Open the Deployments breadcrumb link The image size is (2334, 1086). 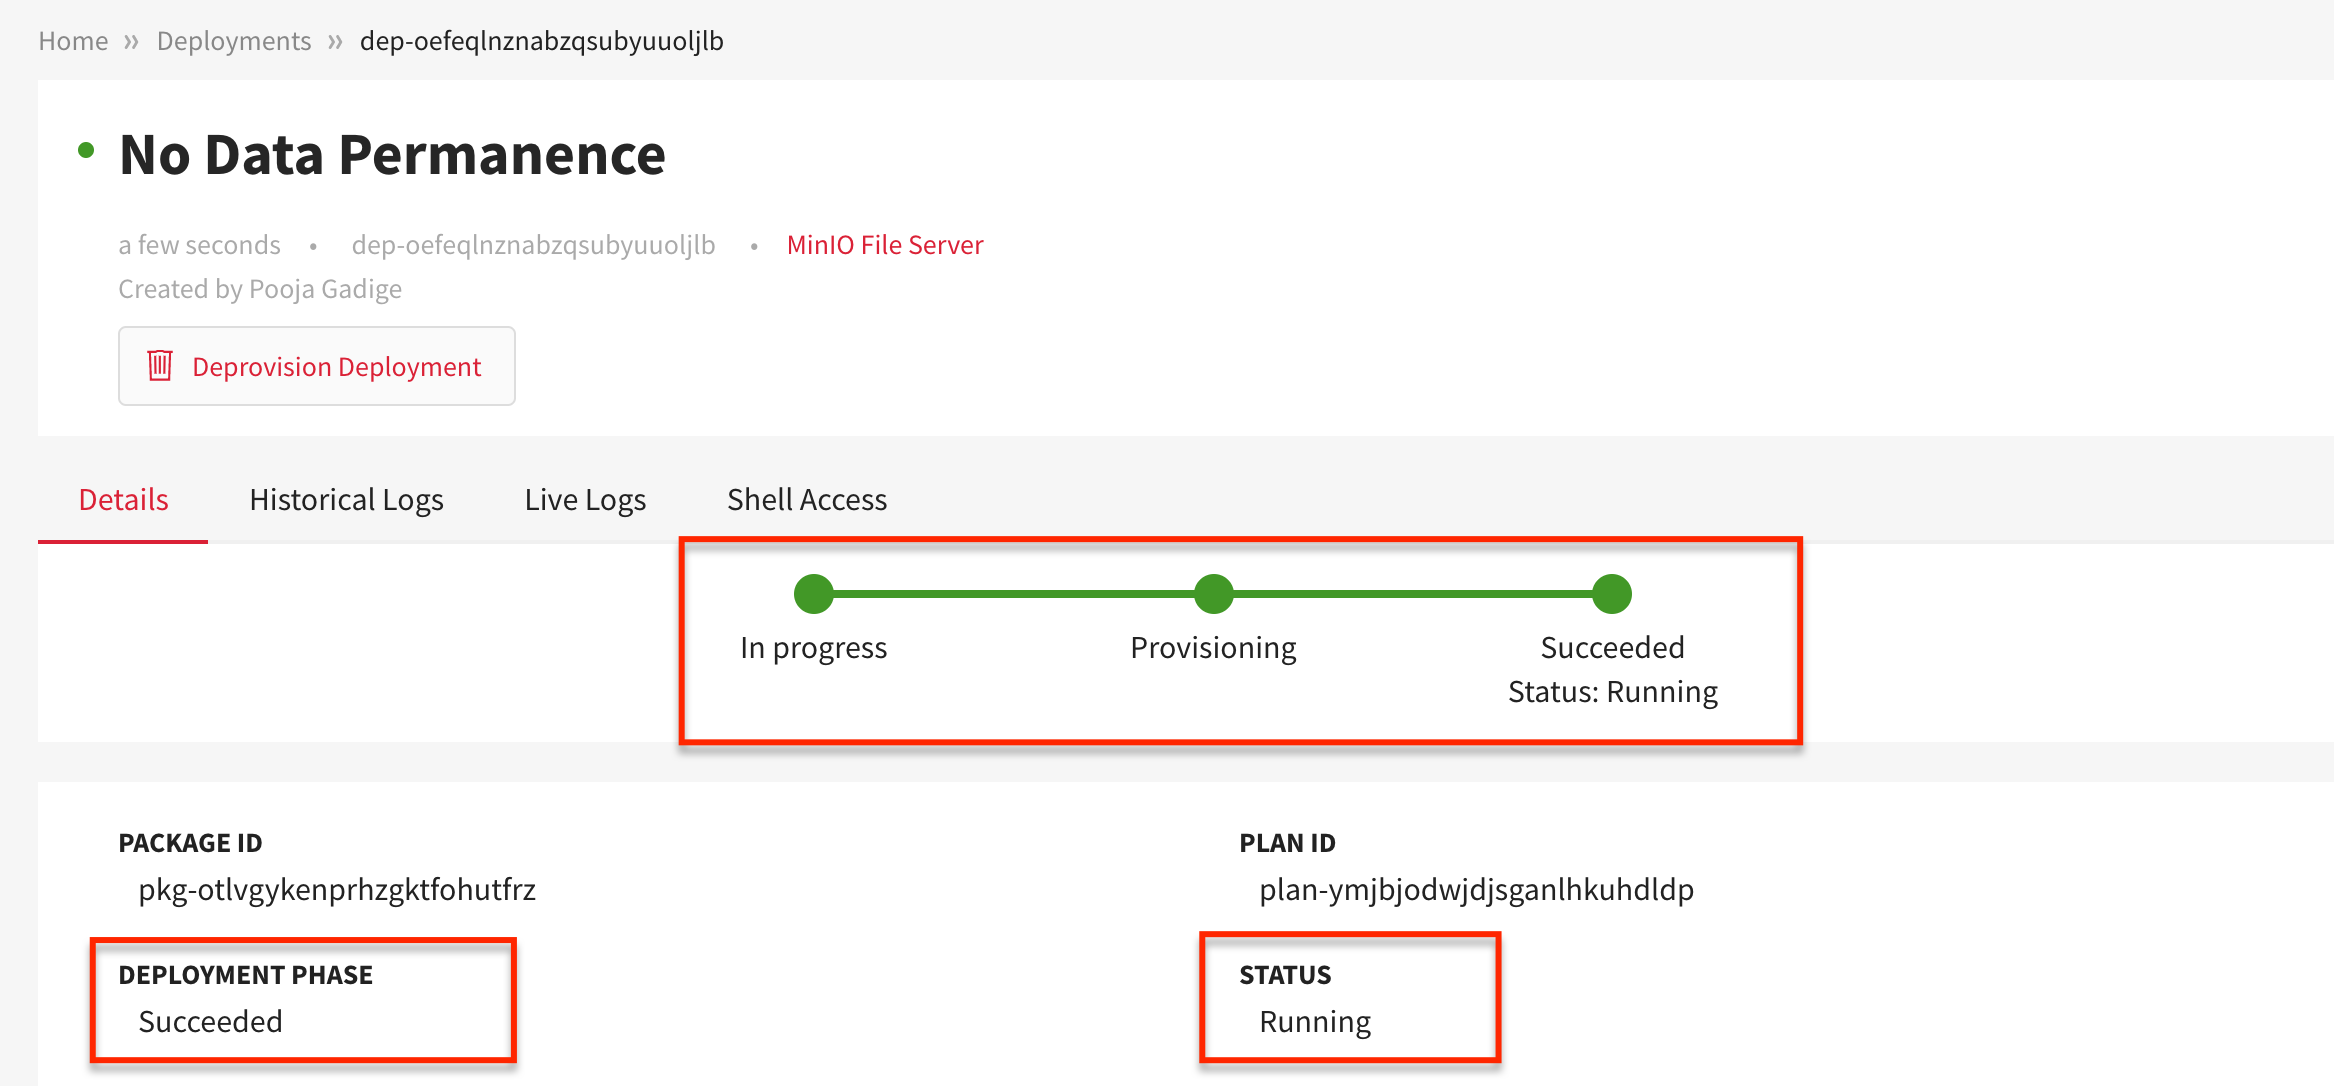[x=234, y=41]
